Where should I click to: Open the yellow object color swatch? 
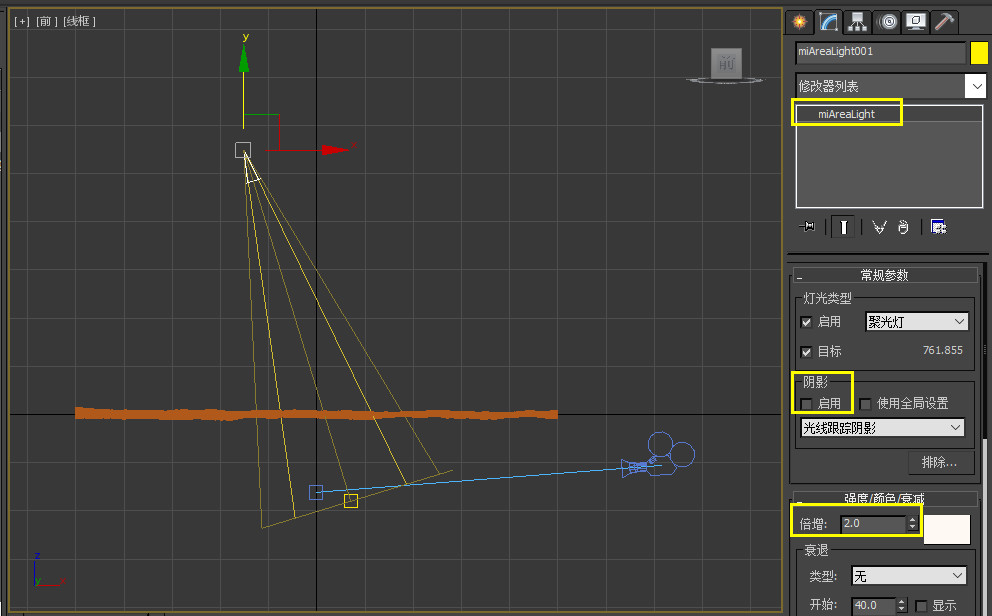tap(979, 52)
